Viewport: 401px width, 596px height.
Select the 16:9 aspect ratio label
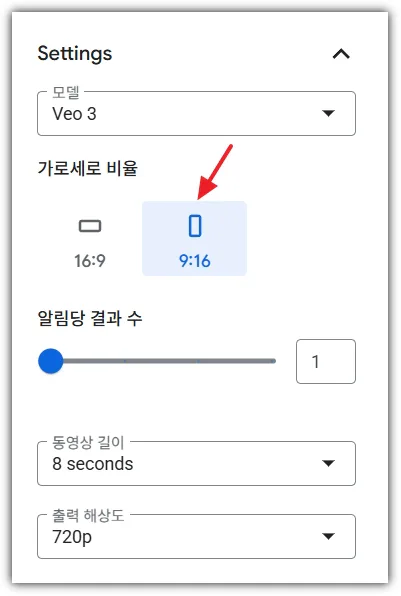point(90,261)
